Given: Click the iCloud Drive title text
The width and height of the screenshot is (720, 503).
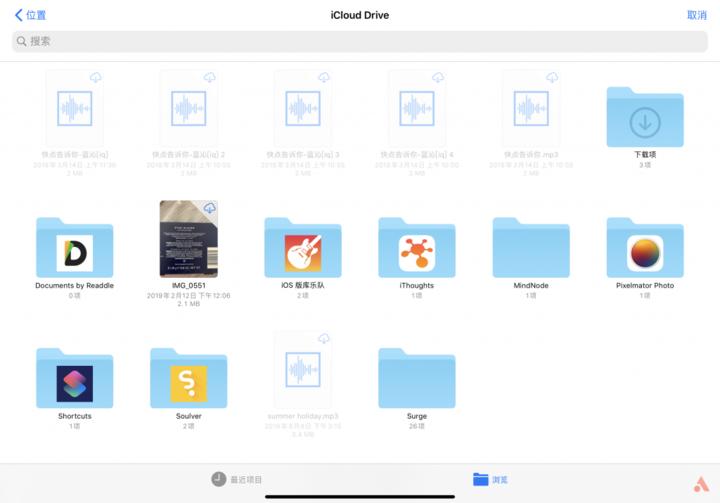Looking at the screenshot, I should [360, 15].
